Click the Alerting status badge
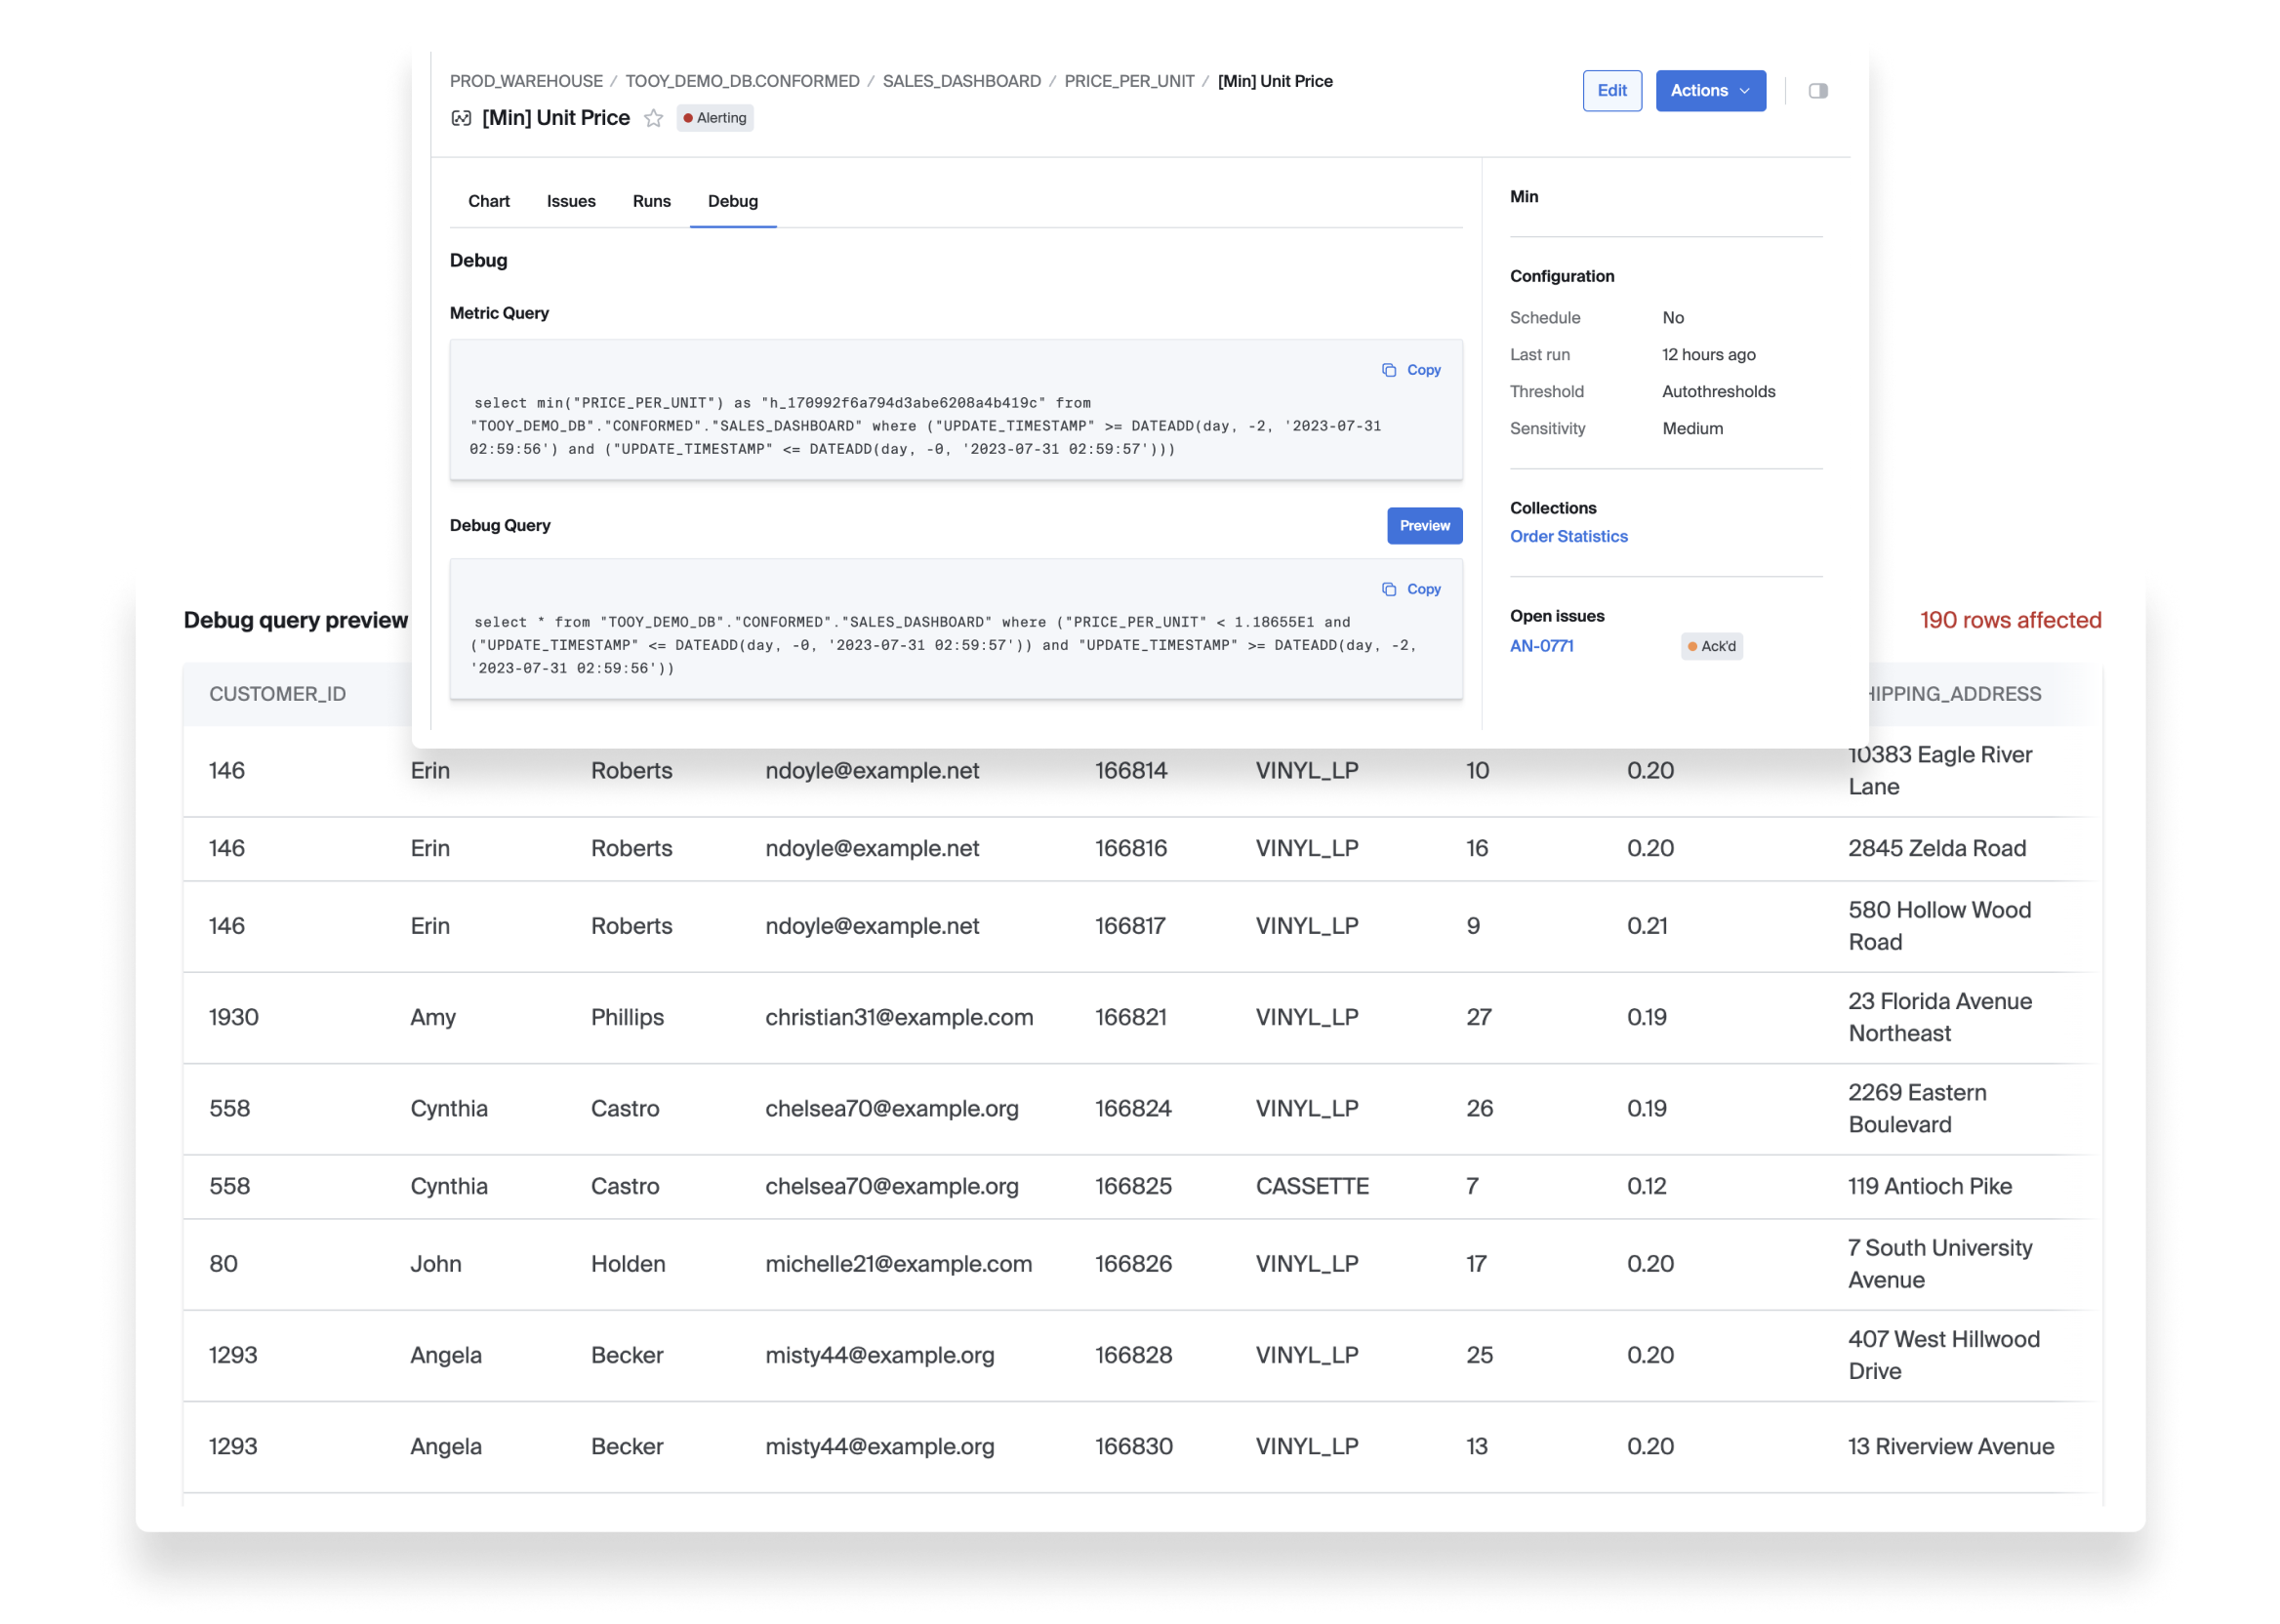2280x1624 pixels. coord(714,118)
